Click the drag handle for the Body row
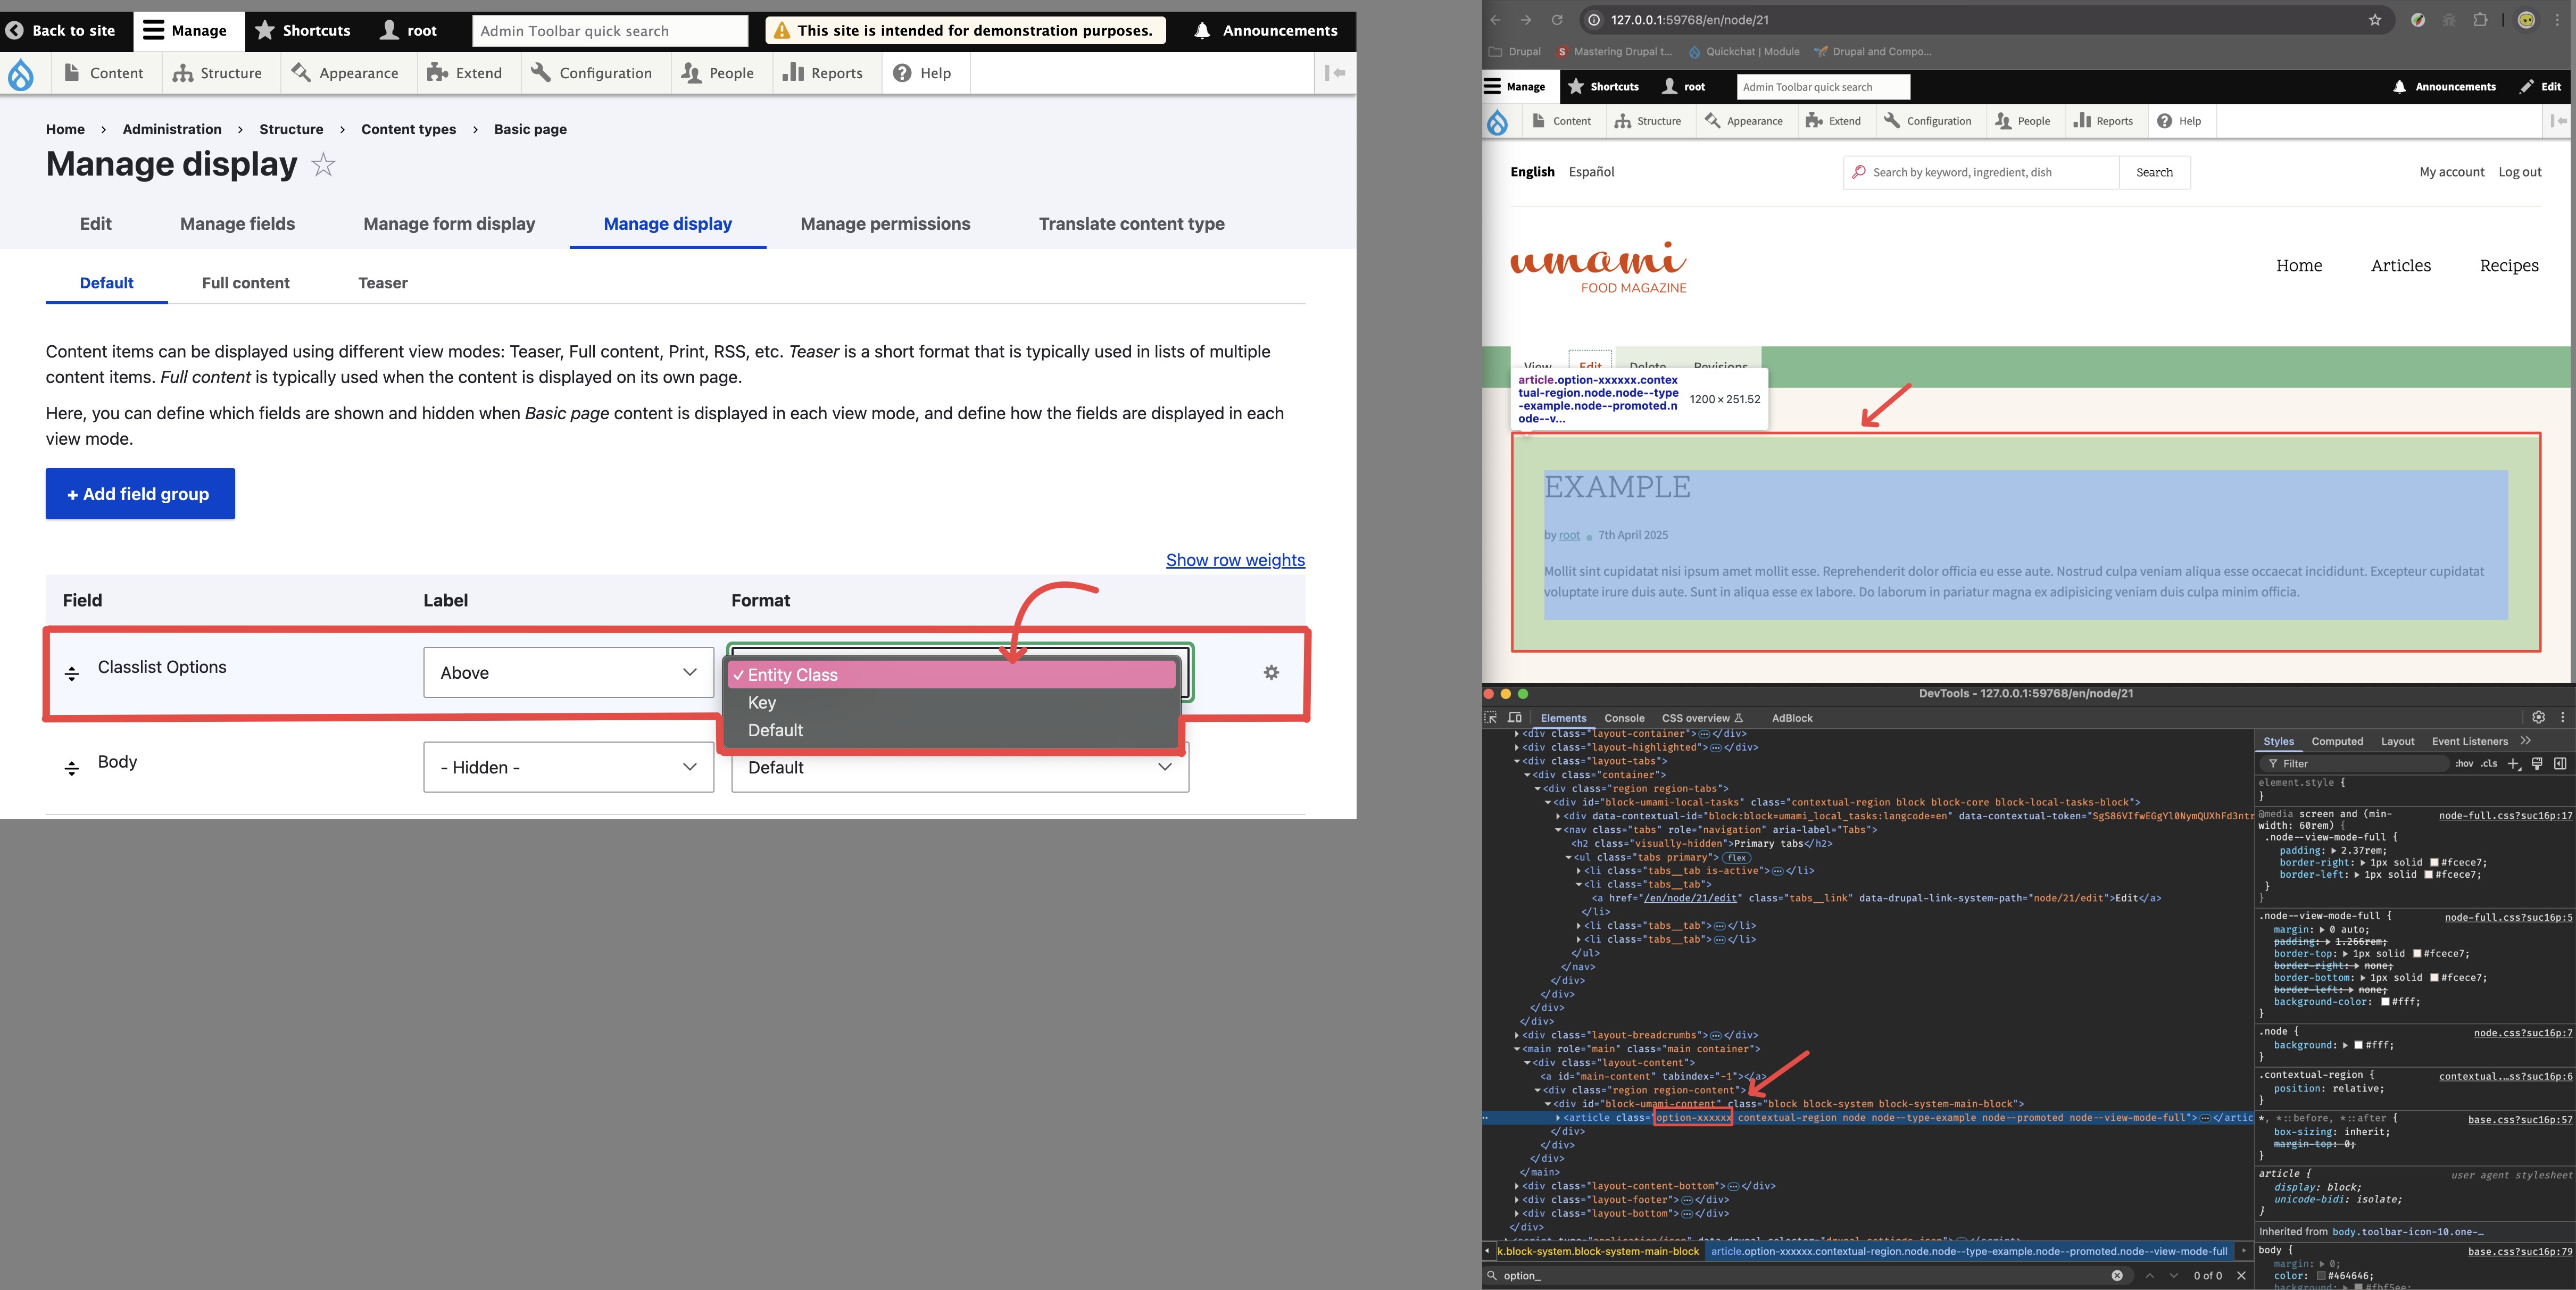The width and height of the screenshot is (2576, 1290). point(71,768)
